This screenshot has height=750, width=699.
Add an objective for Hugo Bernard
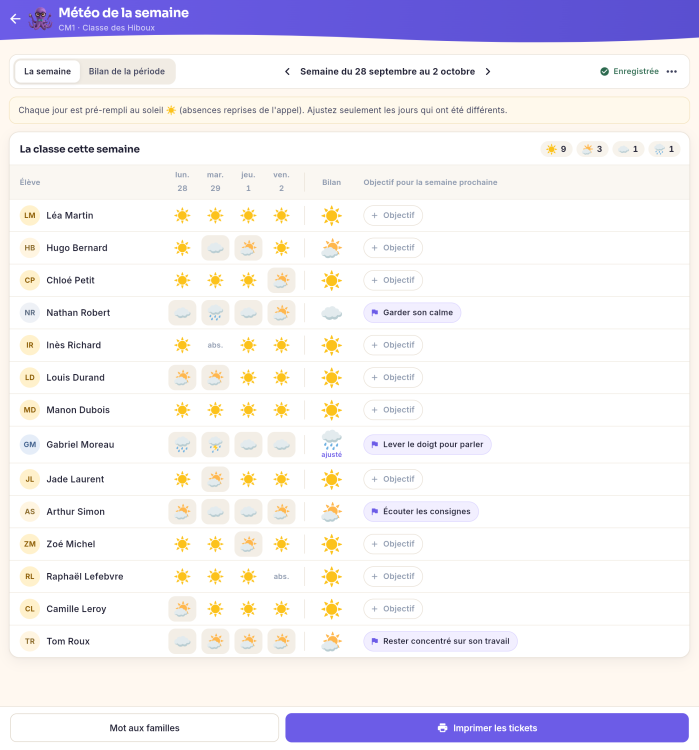click(393, 248)
